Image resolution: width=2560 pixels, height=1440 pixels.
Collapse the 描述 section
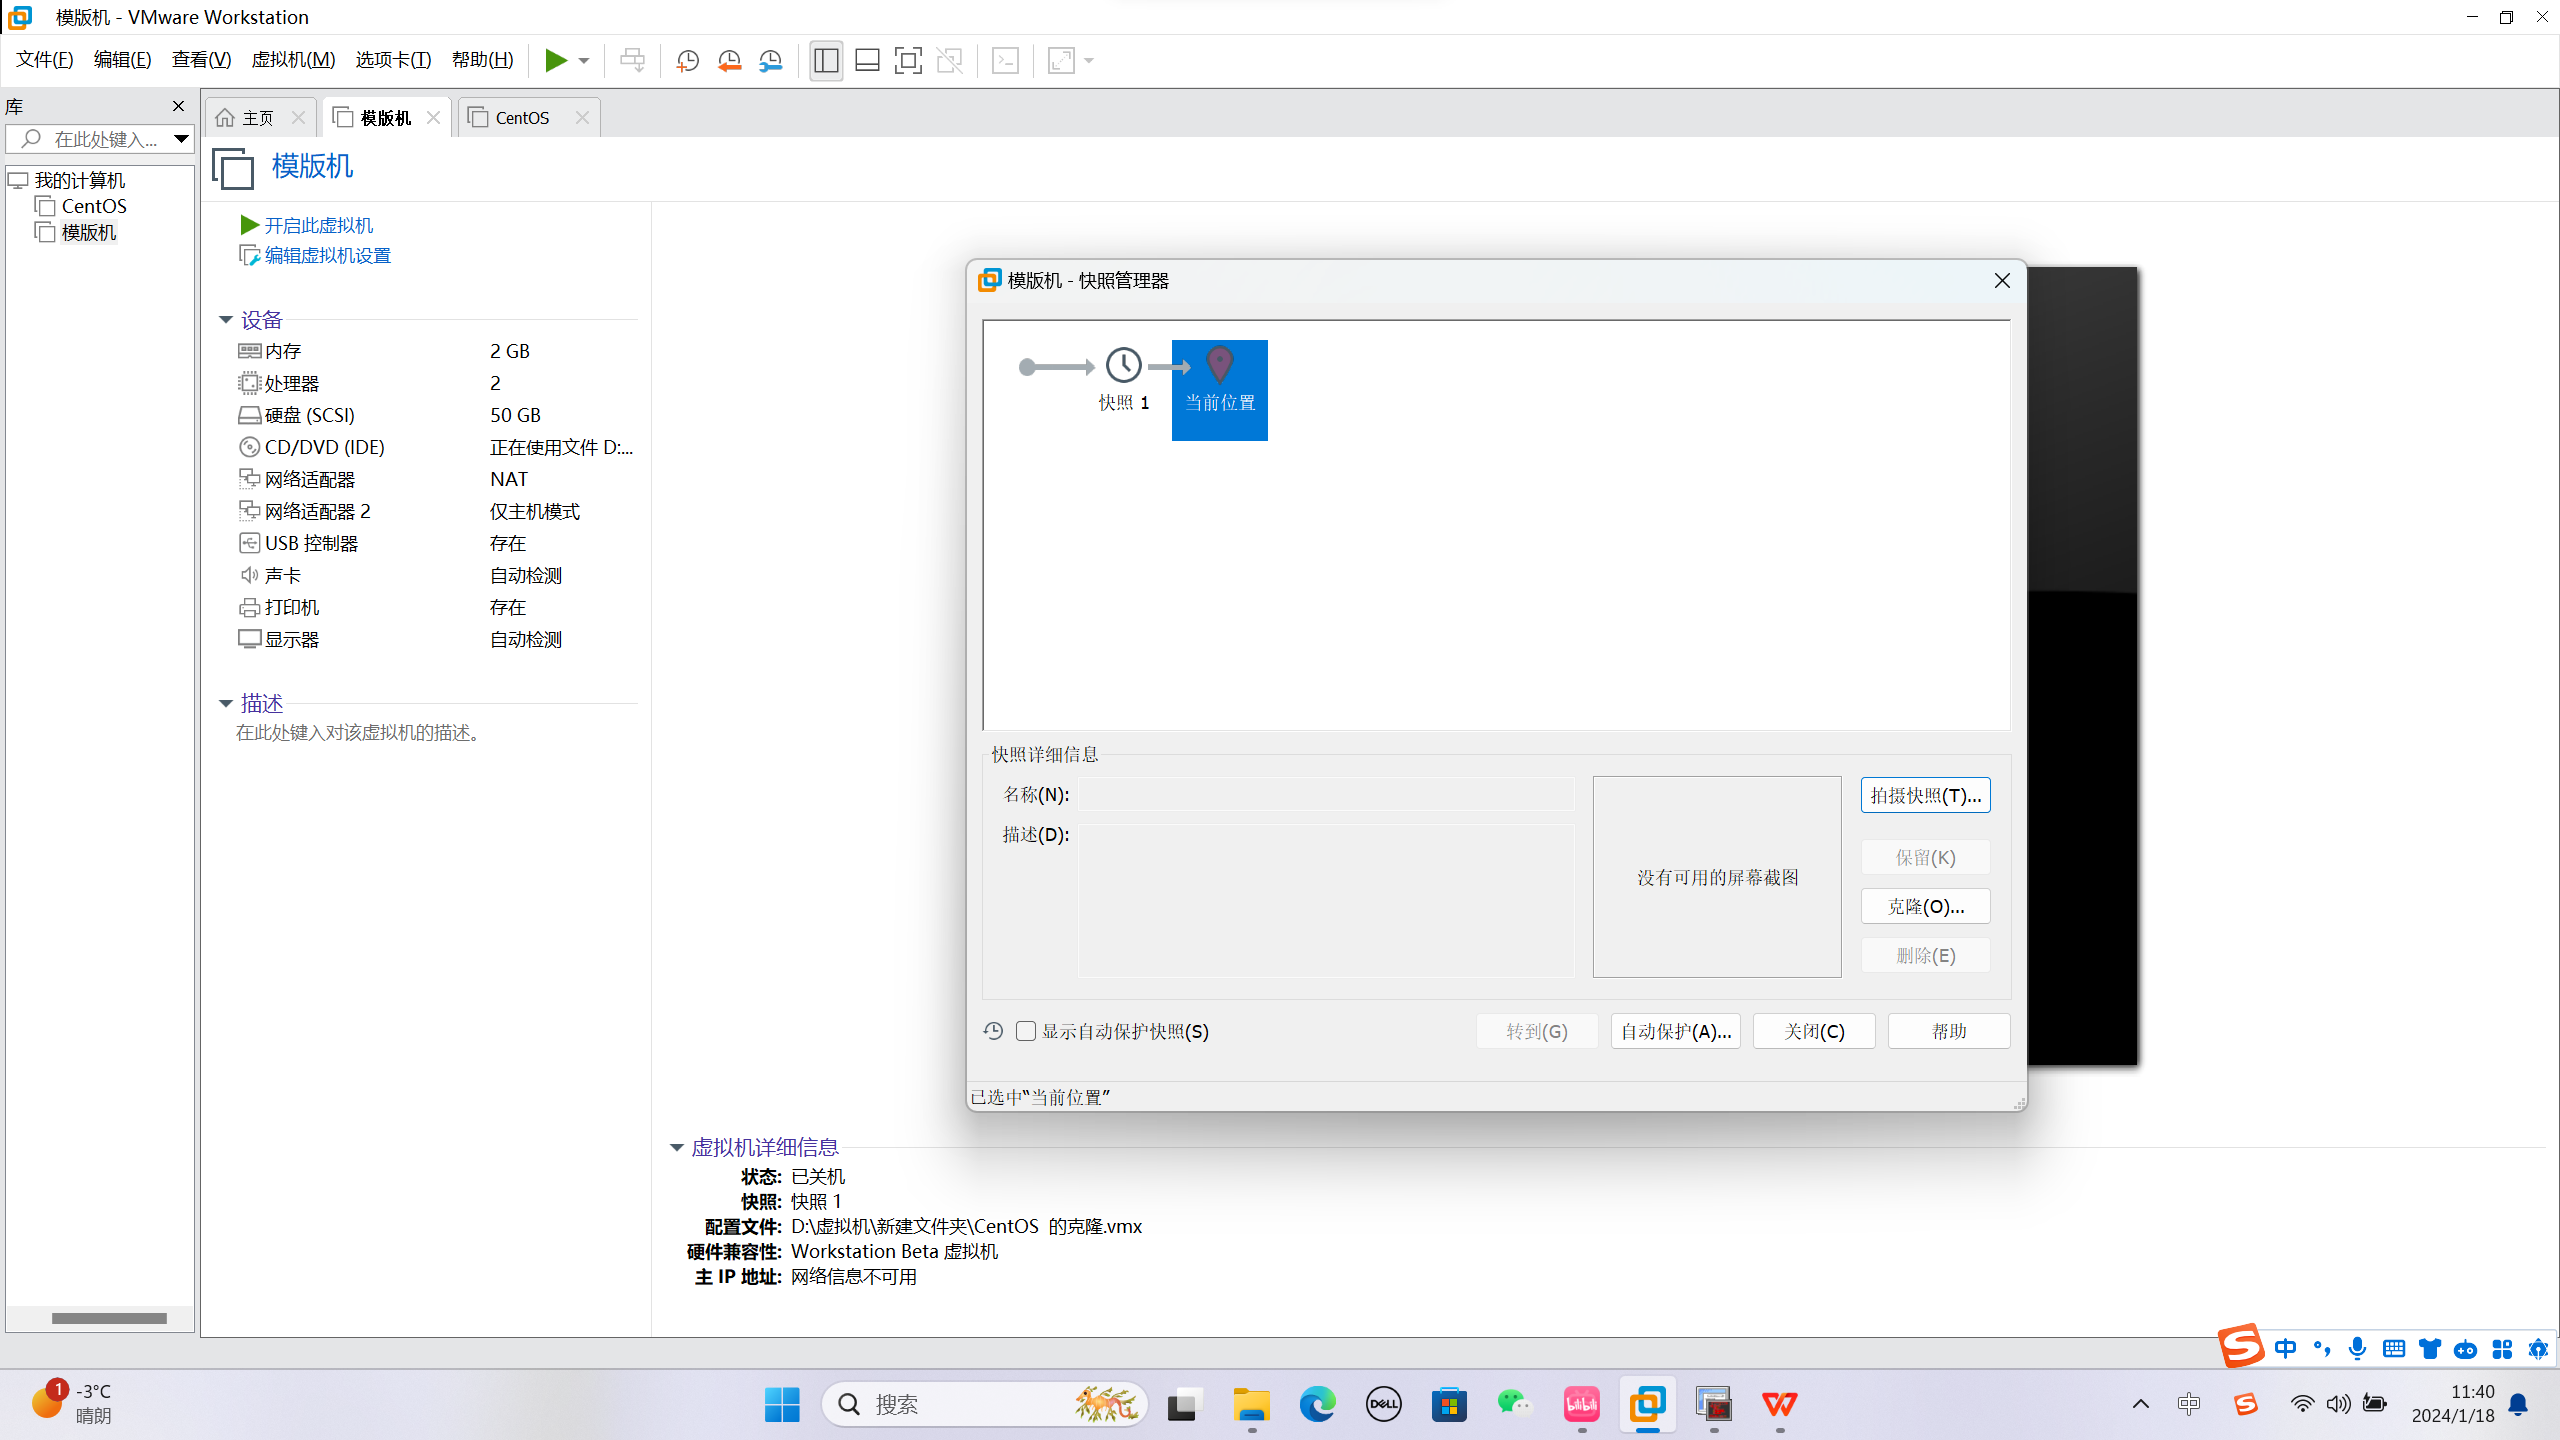click(x=226, y=704)
